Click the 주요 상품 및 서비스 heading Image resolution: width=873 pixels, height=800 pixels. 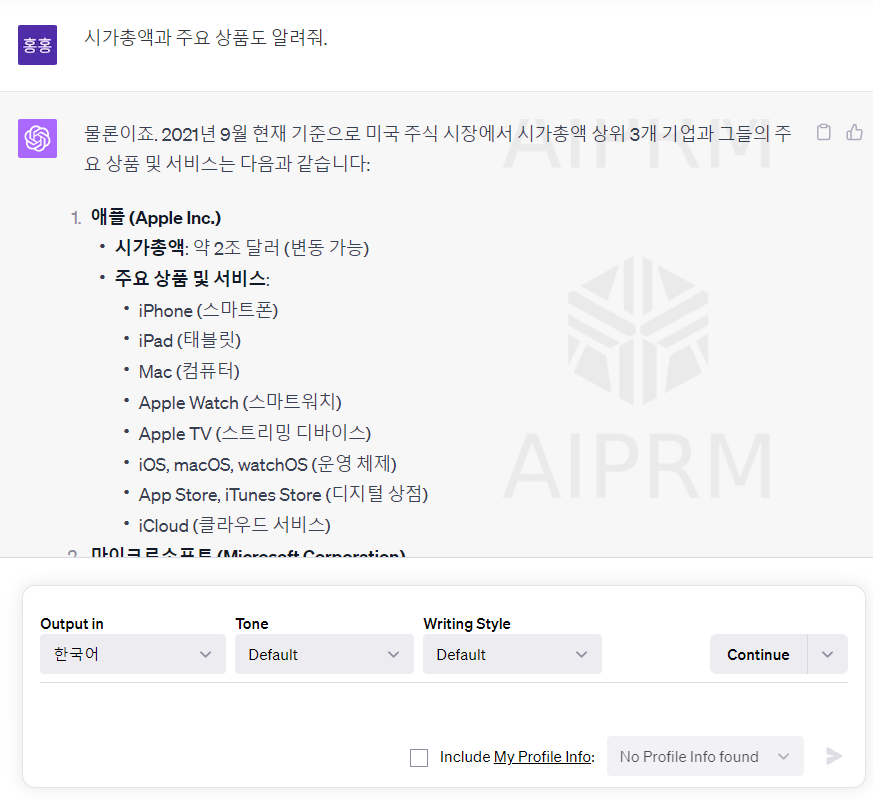tap(192, 278)
